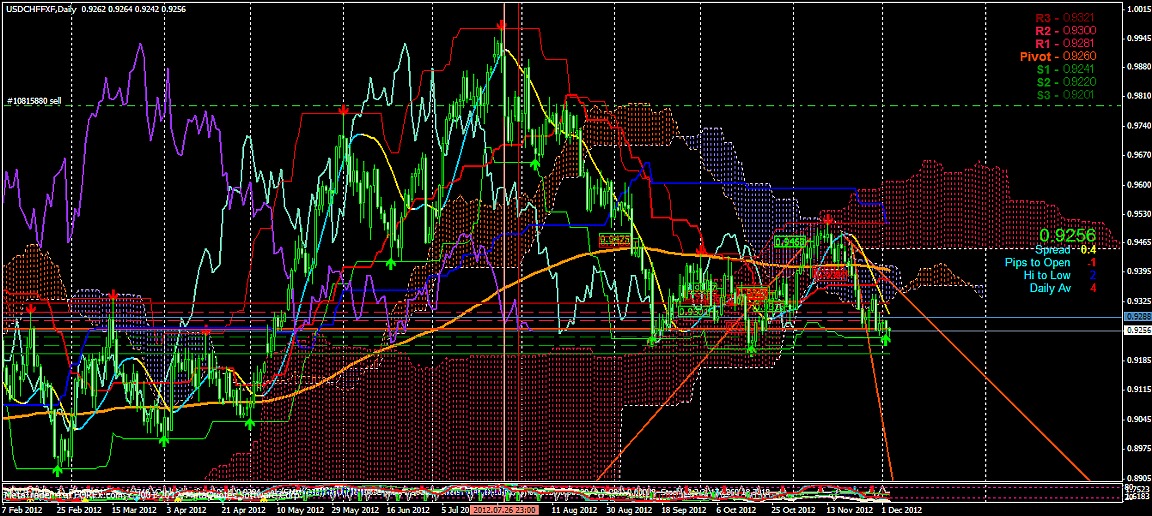Click the green up arrow at the 1 Dec 2012 candle
The width and height of the screenshot is (1152, 516).
coord(887,340)
